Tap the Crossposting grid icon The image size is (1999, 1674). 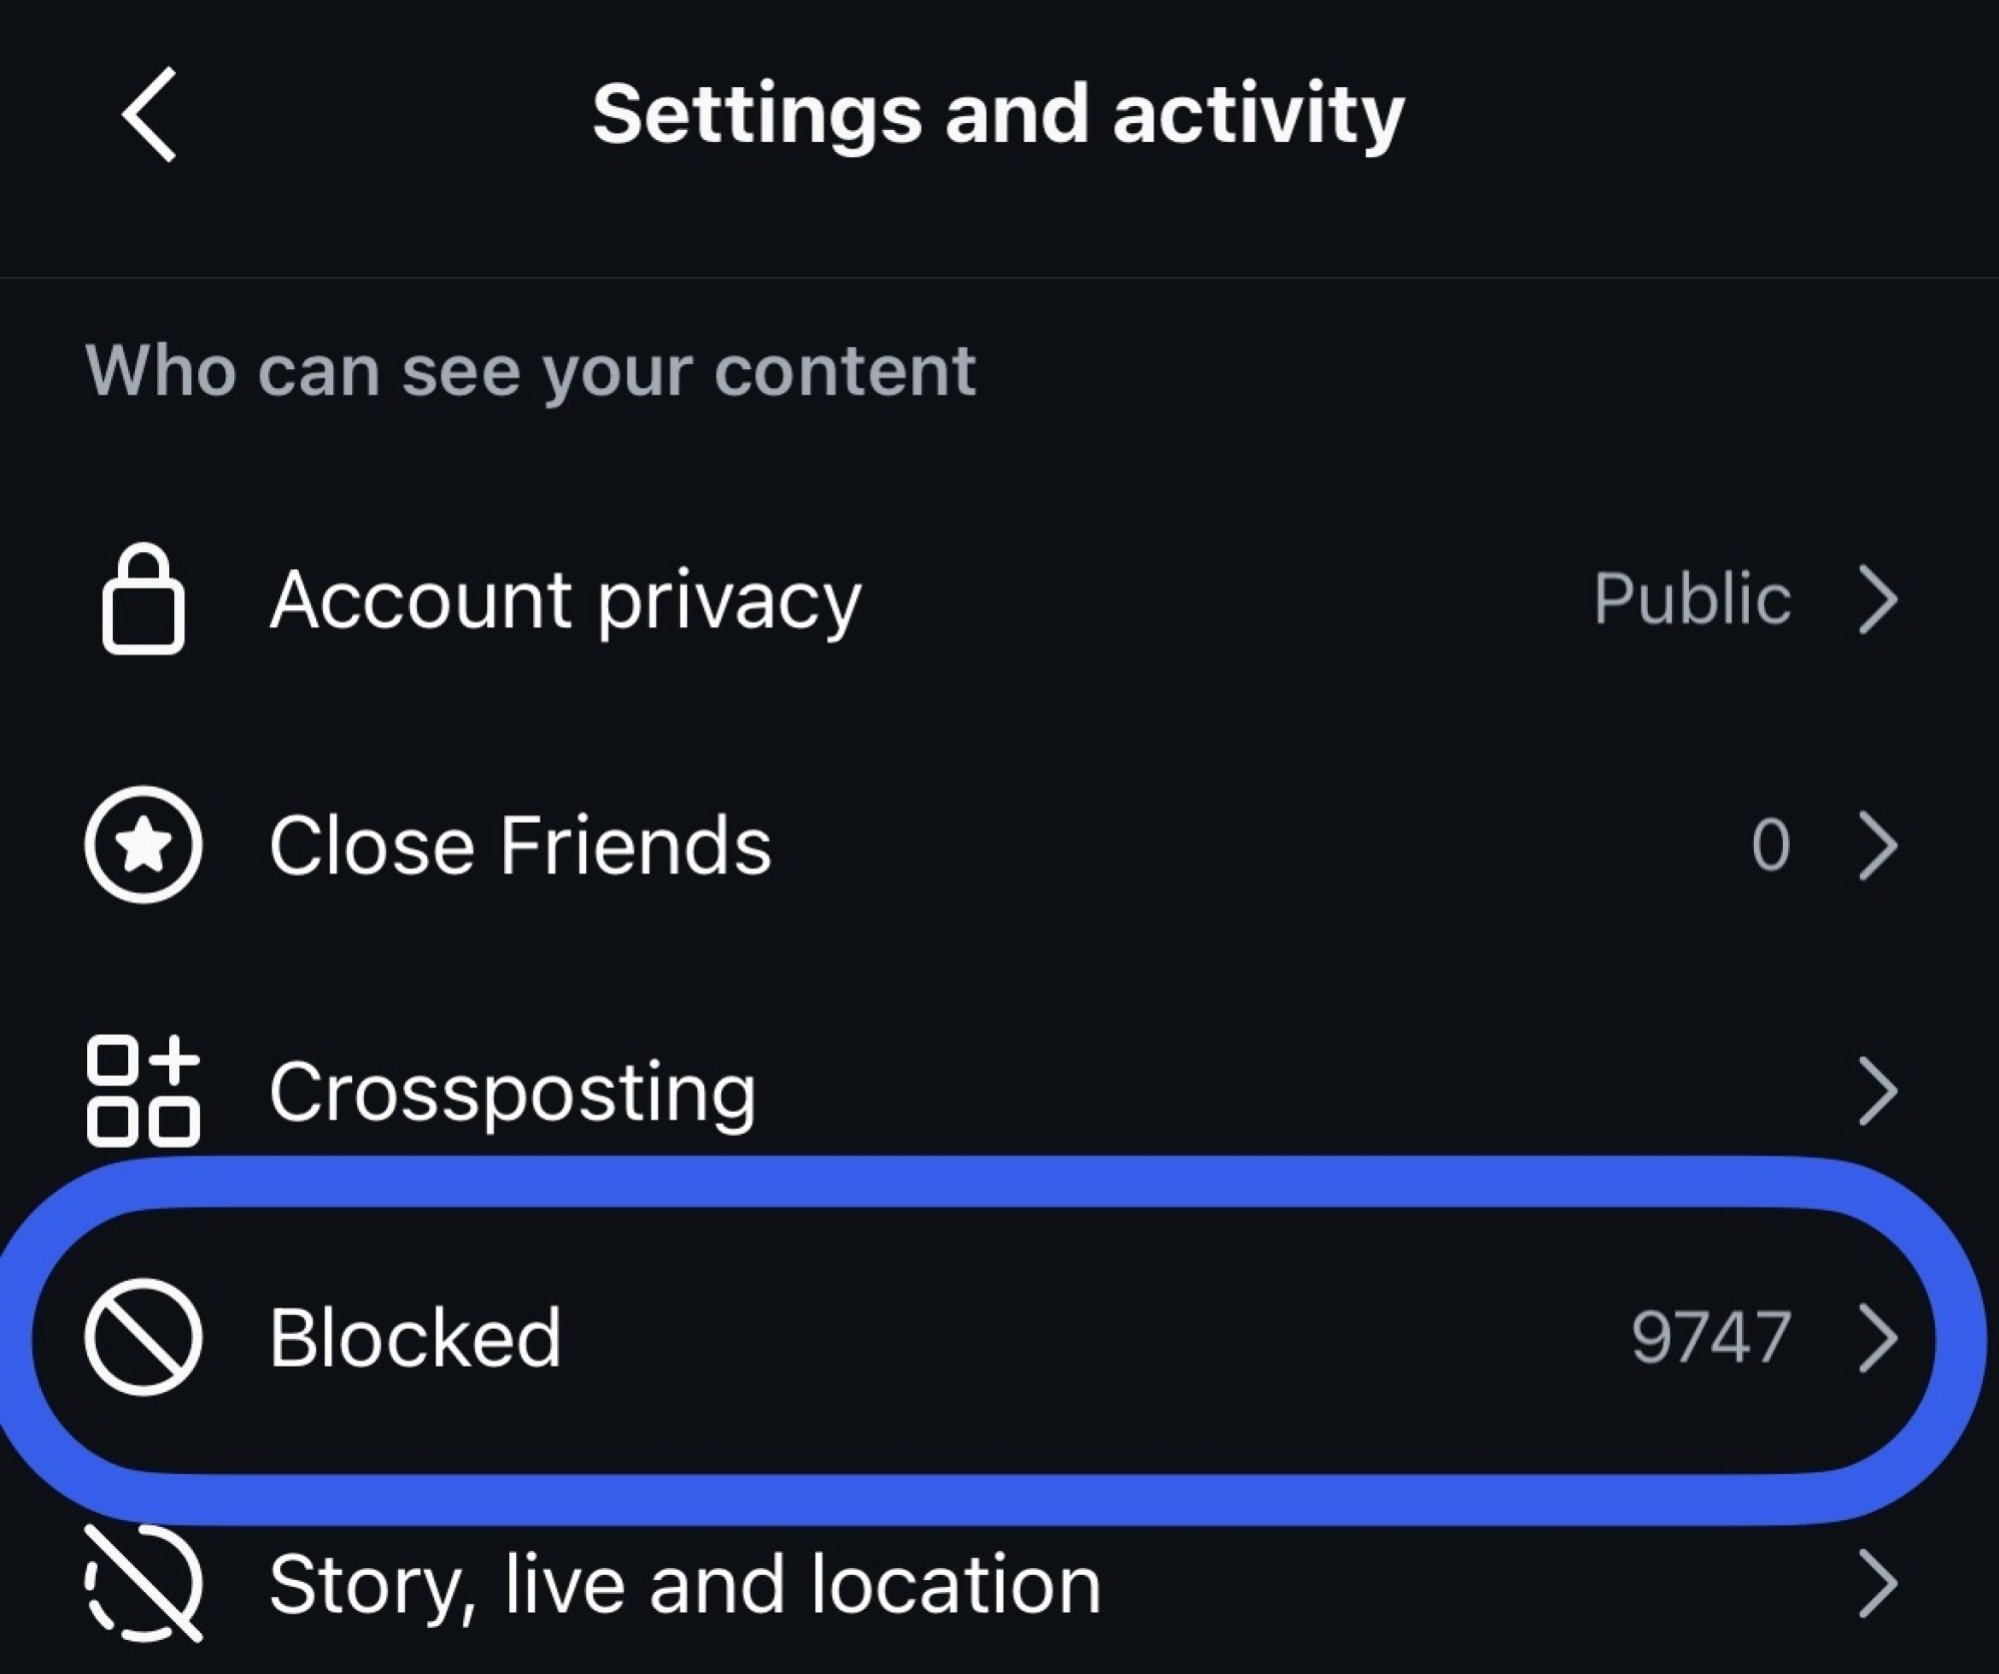click(143, 1092)
